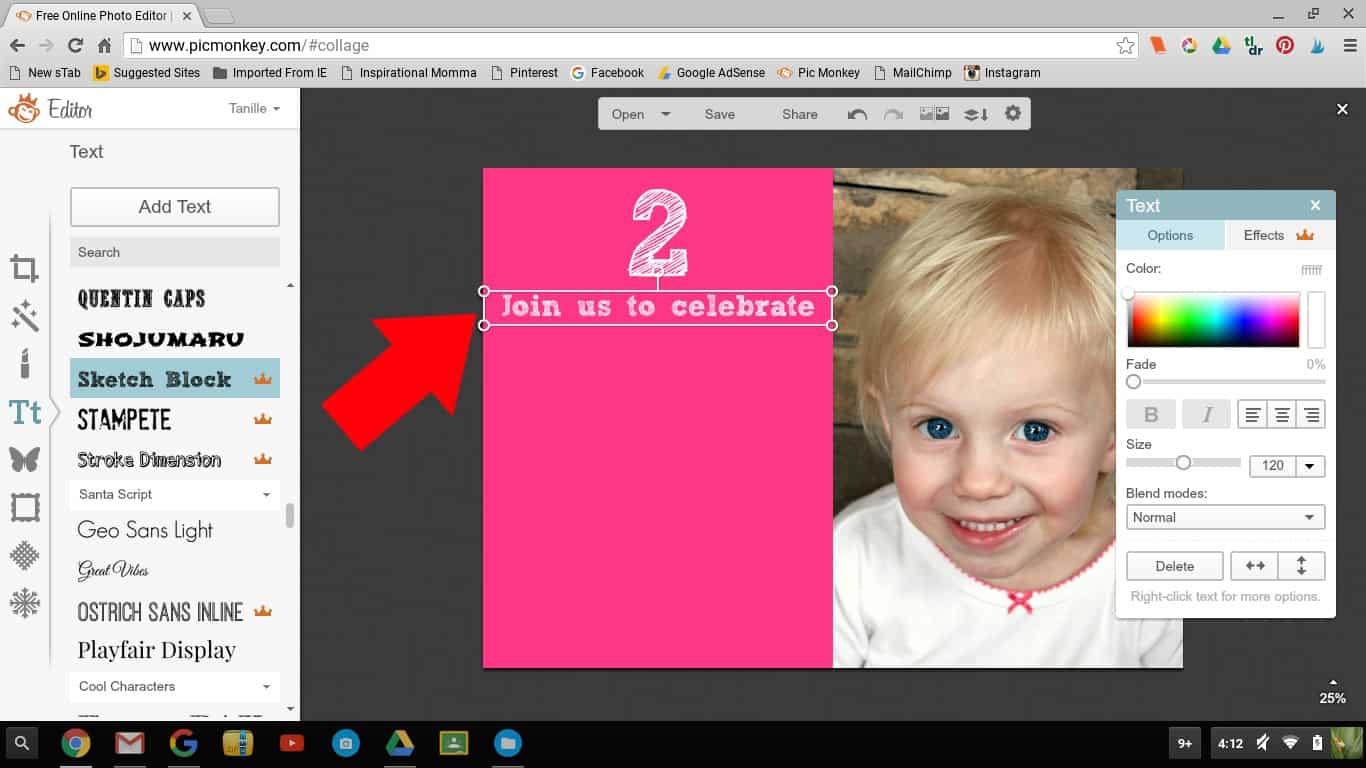
Task: Select the Crop tool in sidebar
Action: (x=25, y=268)
